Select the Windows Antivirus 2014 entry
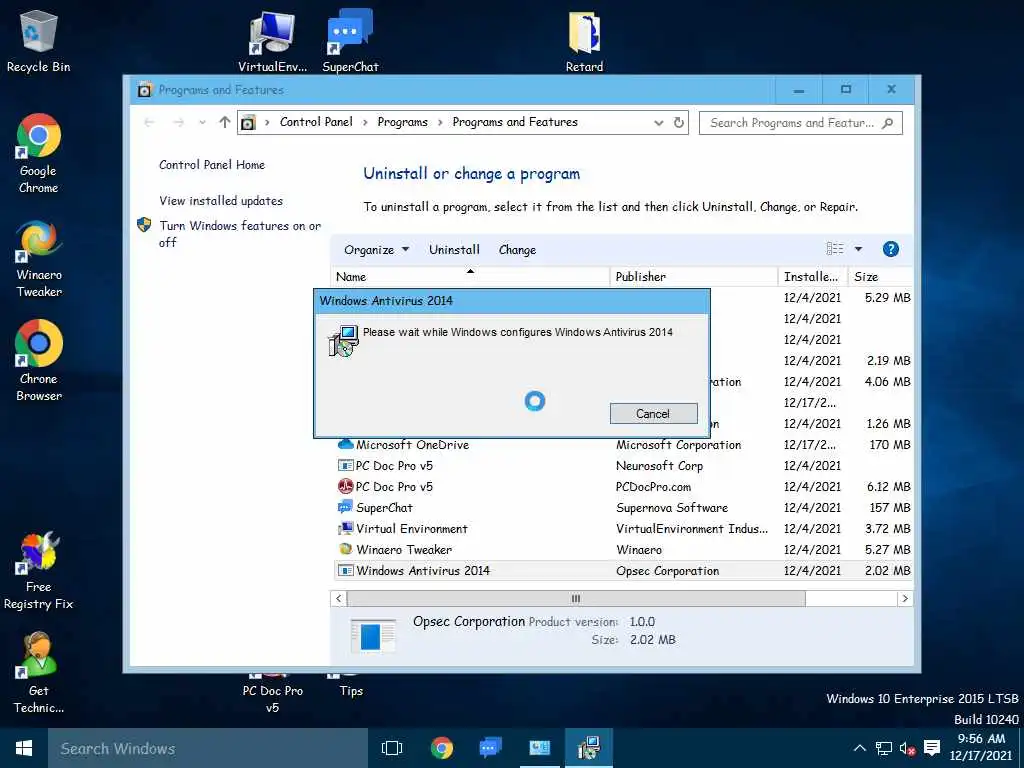This screenshot has width=1024, height=768. [623, 570]
